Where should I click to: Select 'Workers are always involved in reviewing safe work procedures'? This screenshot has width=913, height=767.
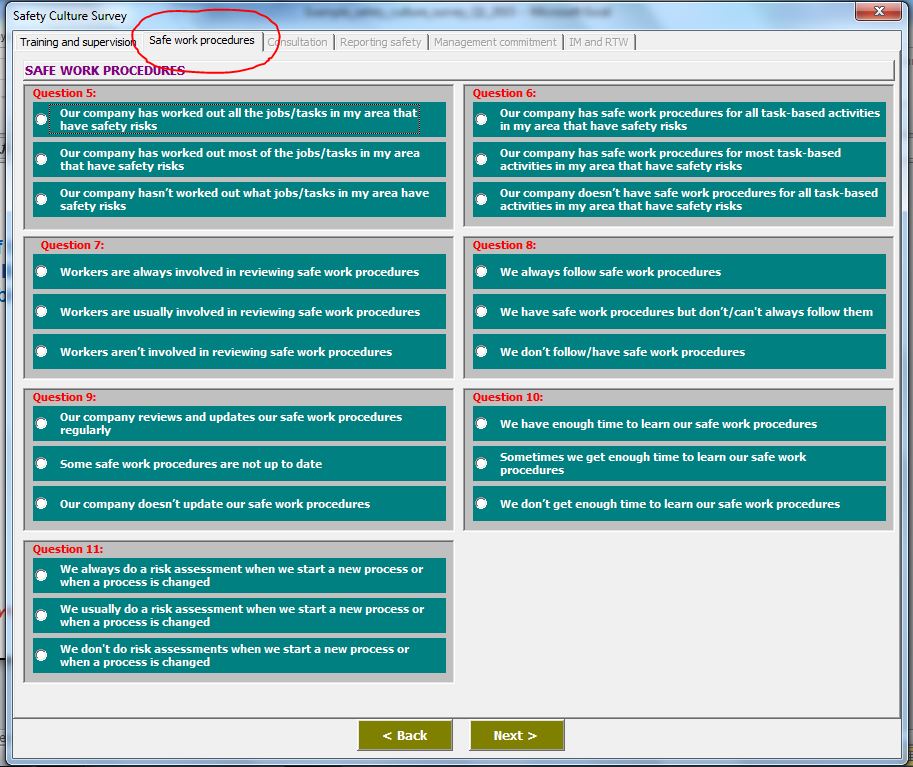coord(39,271)
